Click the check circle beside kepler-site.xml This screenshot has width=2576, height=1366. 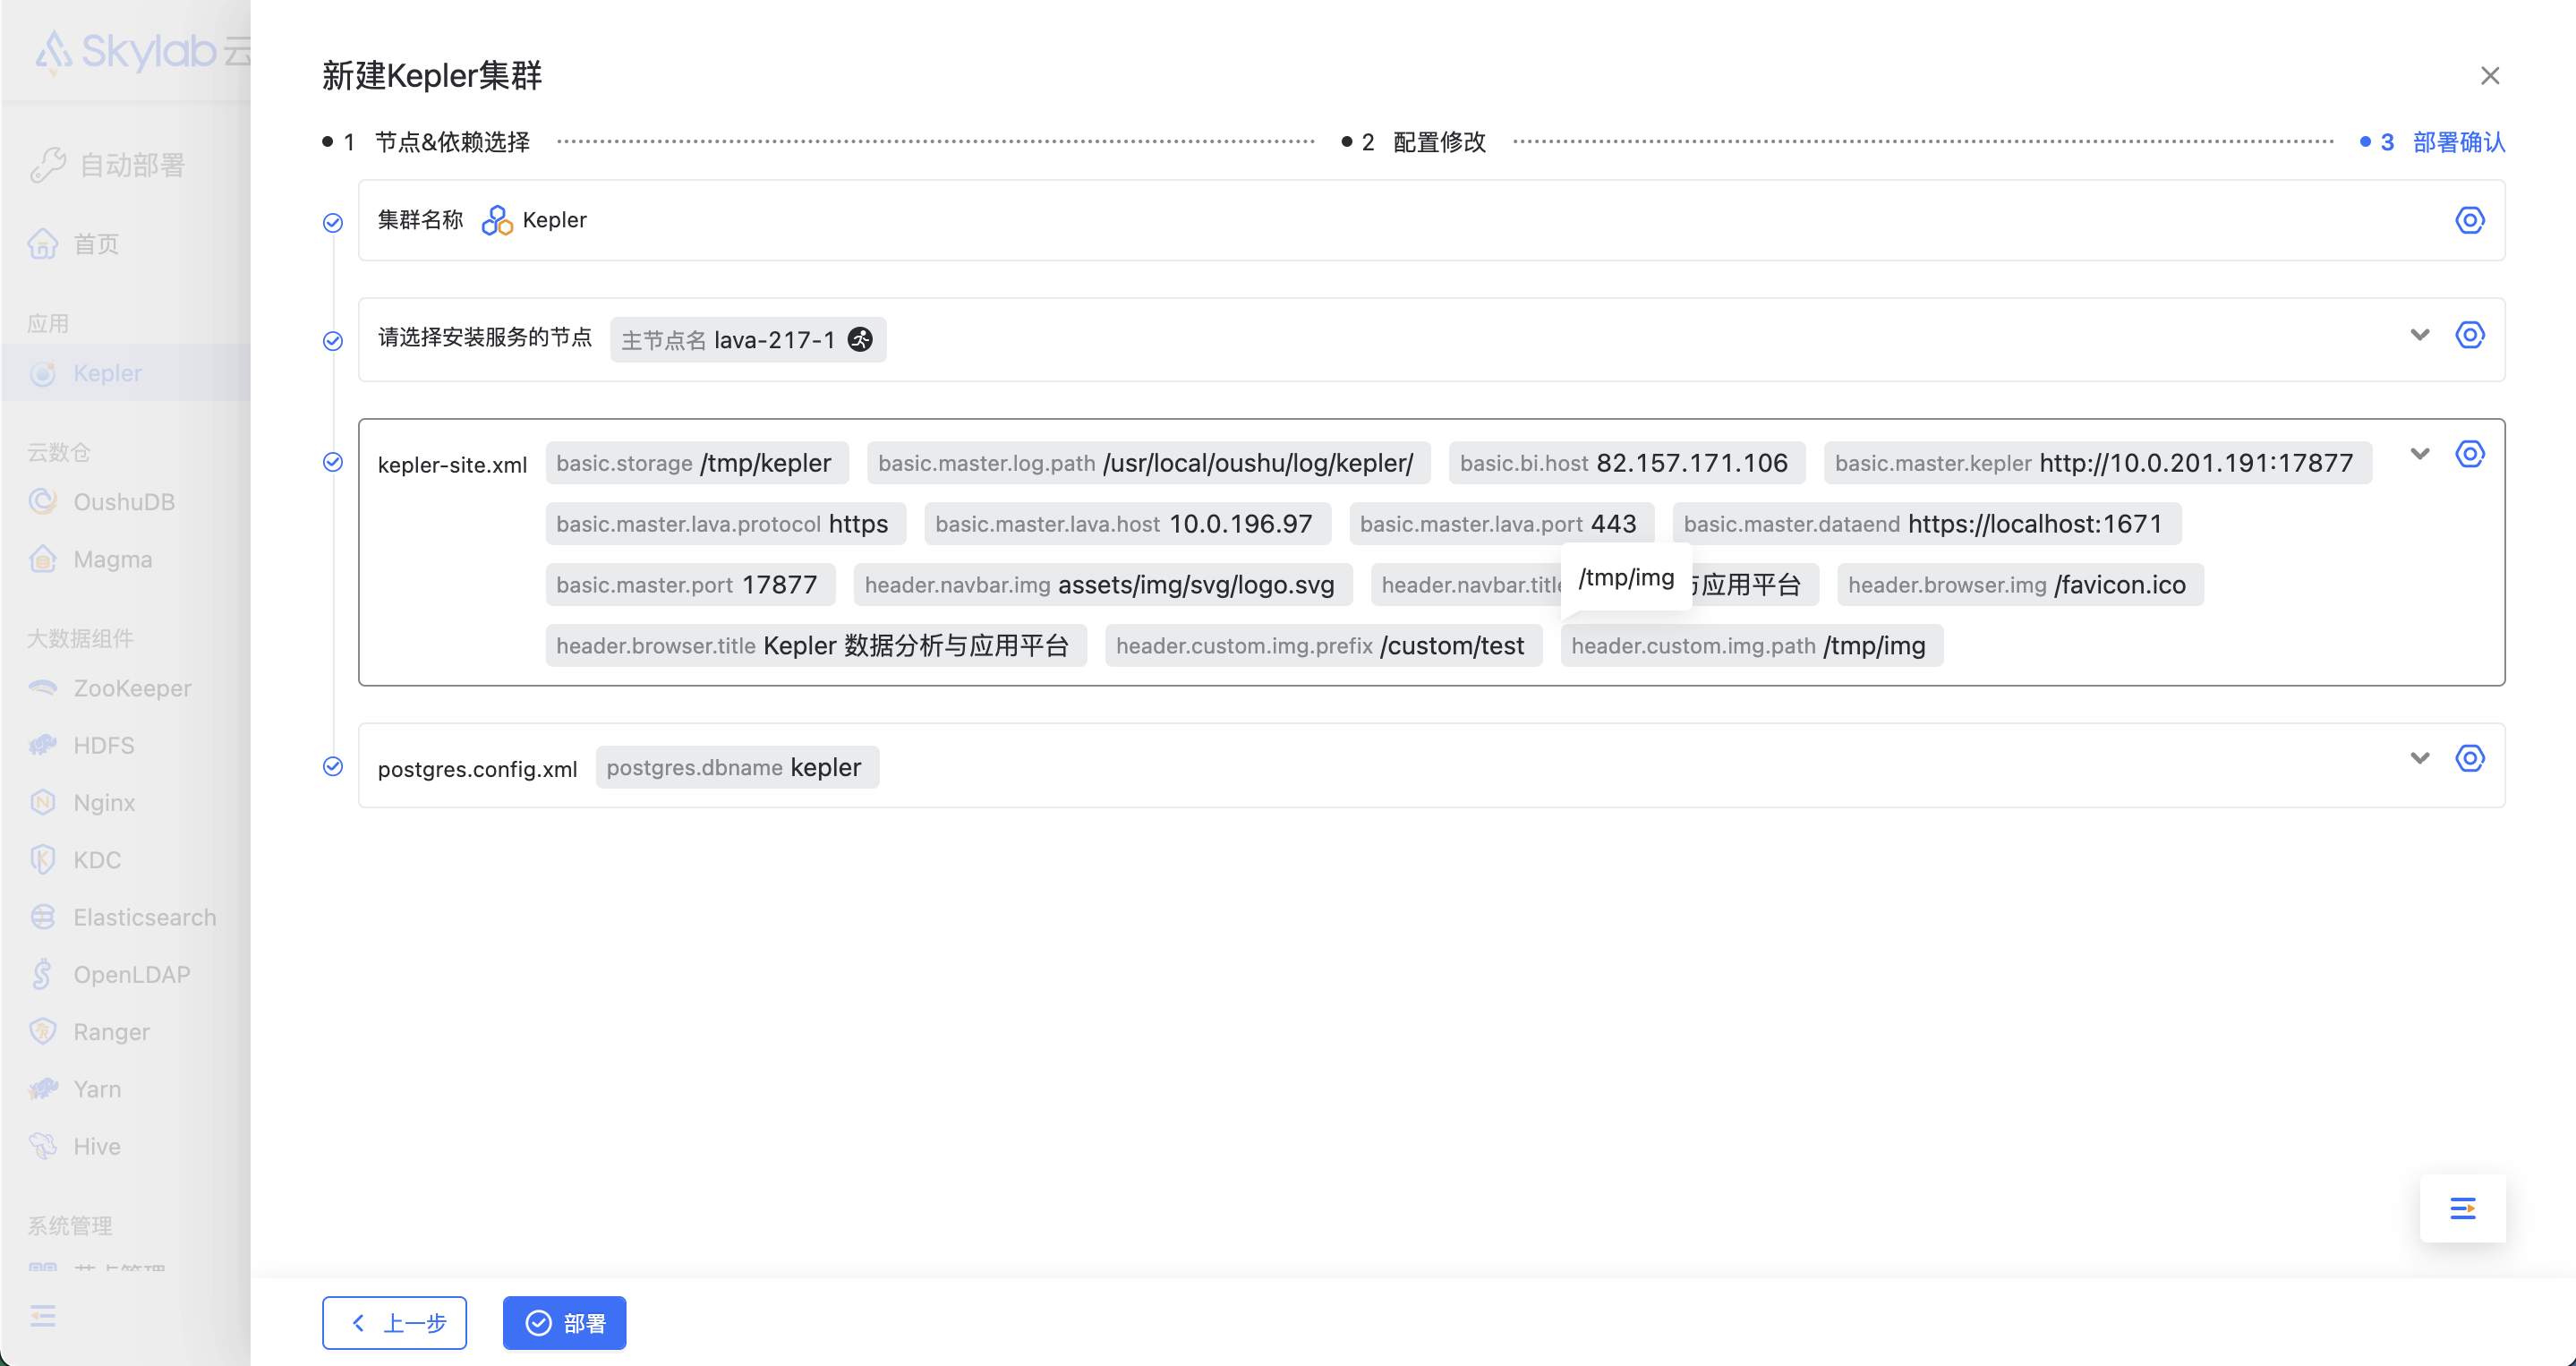click(333, 462)
